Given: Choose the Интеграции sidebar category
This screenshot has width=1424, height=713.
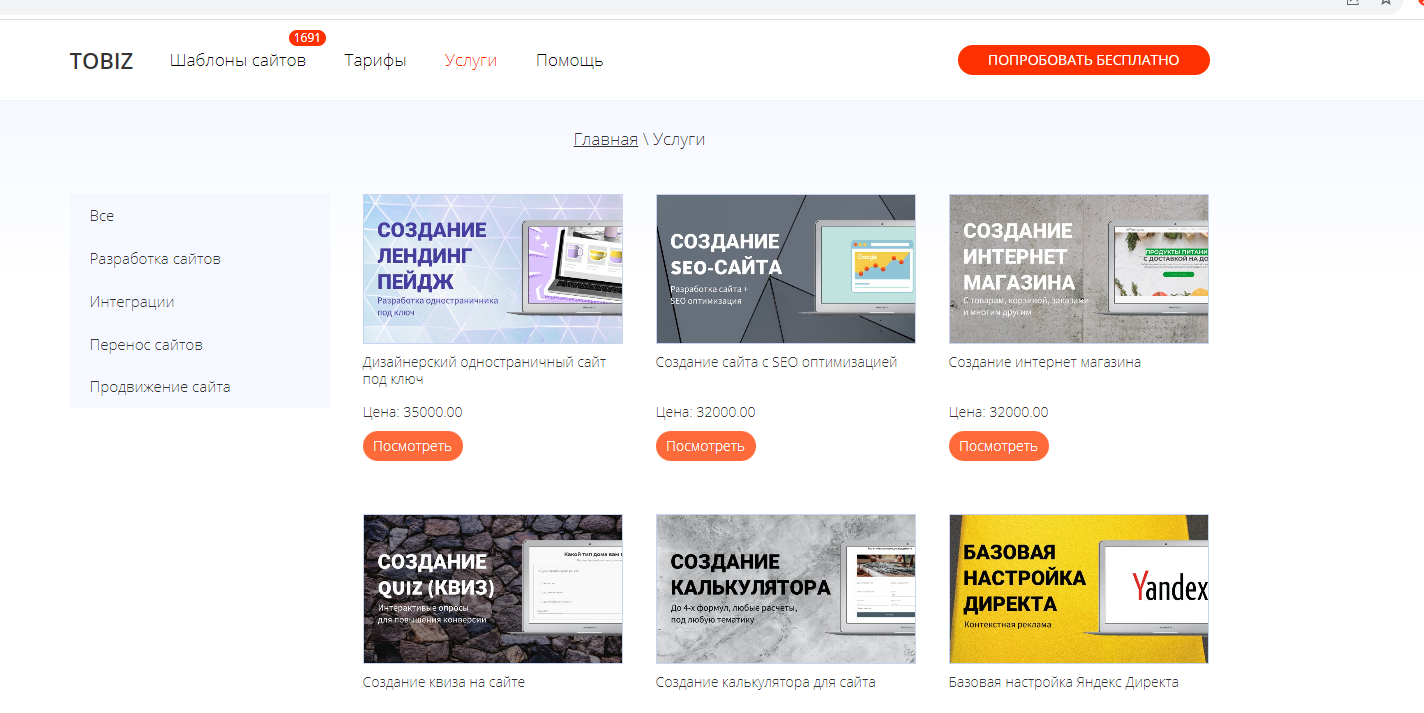Looking at the screenshot, I should click(132, 302).
